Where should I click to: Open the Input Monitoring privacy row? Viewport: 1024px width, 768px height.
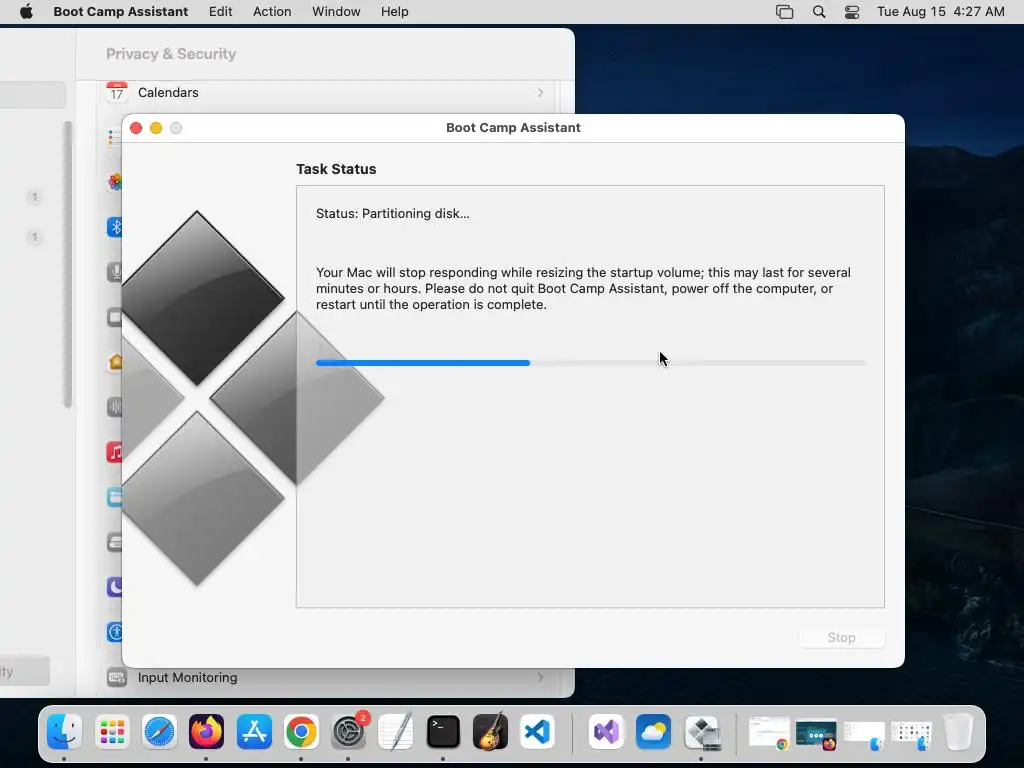coord(326,677)
